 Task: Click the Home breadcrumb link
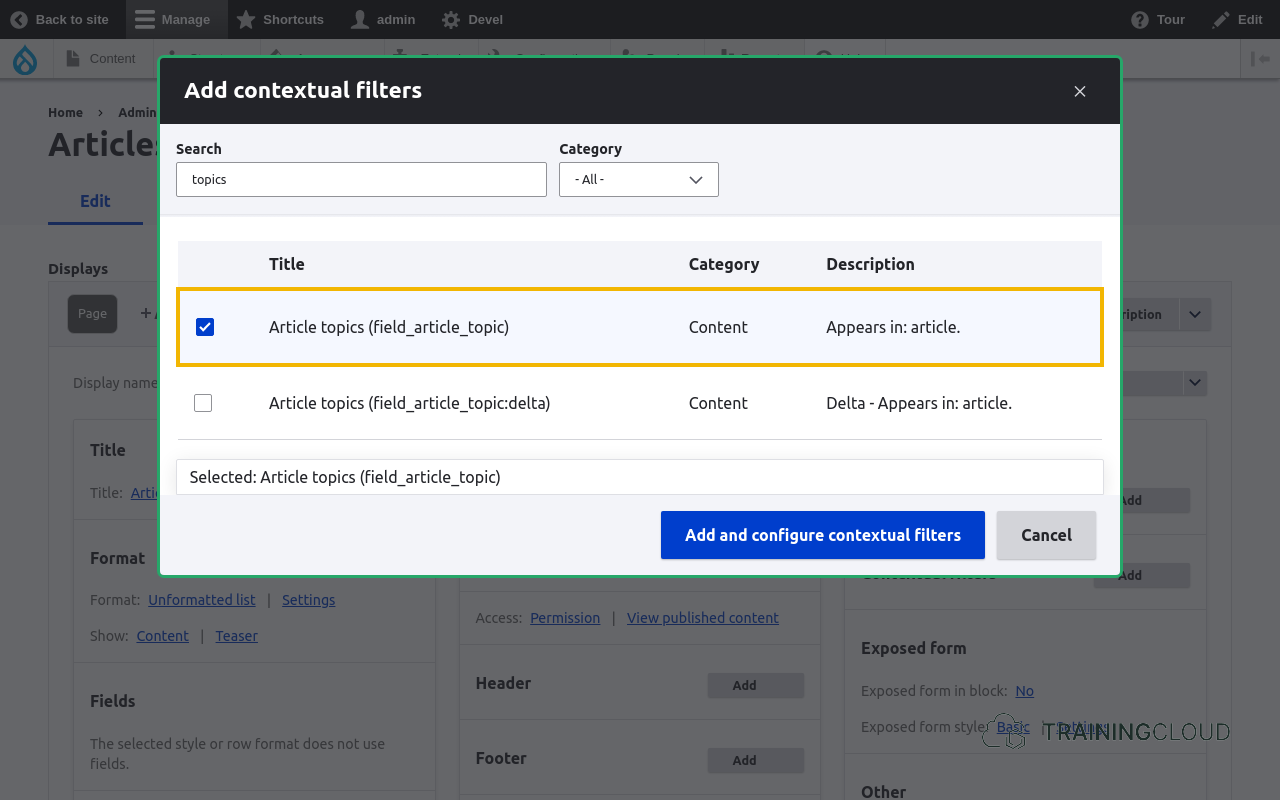[65, 113]
